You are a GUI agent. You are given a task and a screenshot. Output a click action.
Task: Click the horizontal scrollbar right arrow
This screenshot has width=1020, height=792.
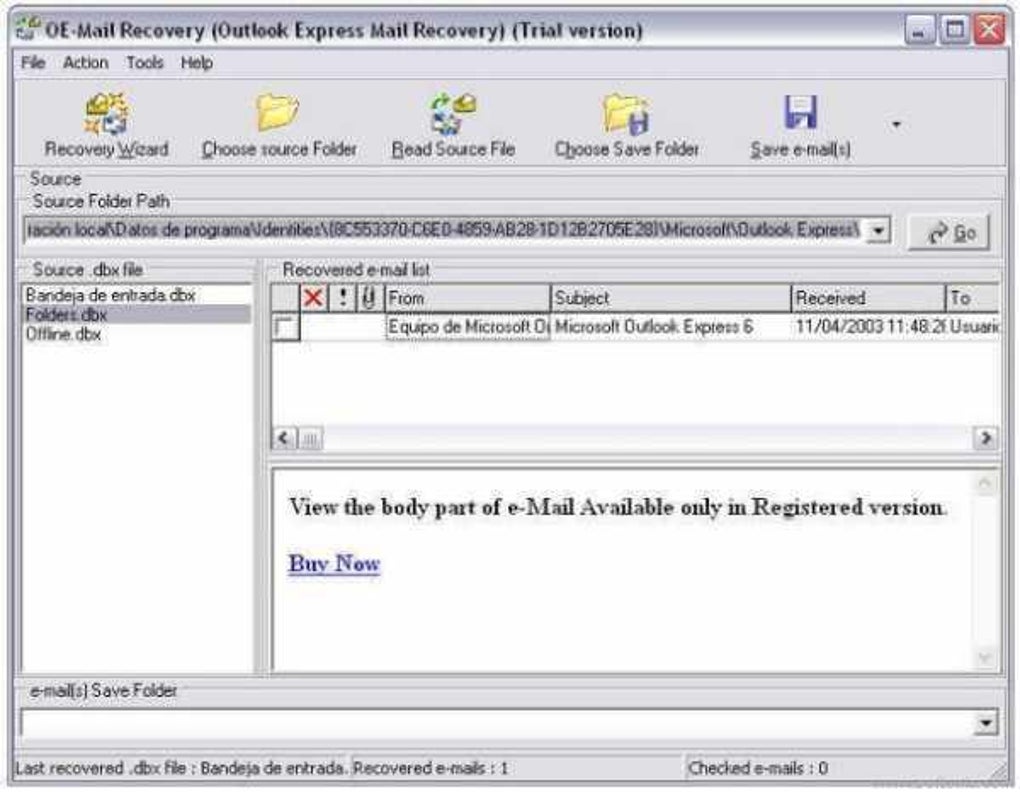pos(986,438)
